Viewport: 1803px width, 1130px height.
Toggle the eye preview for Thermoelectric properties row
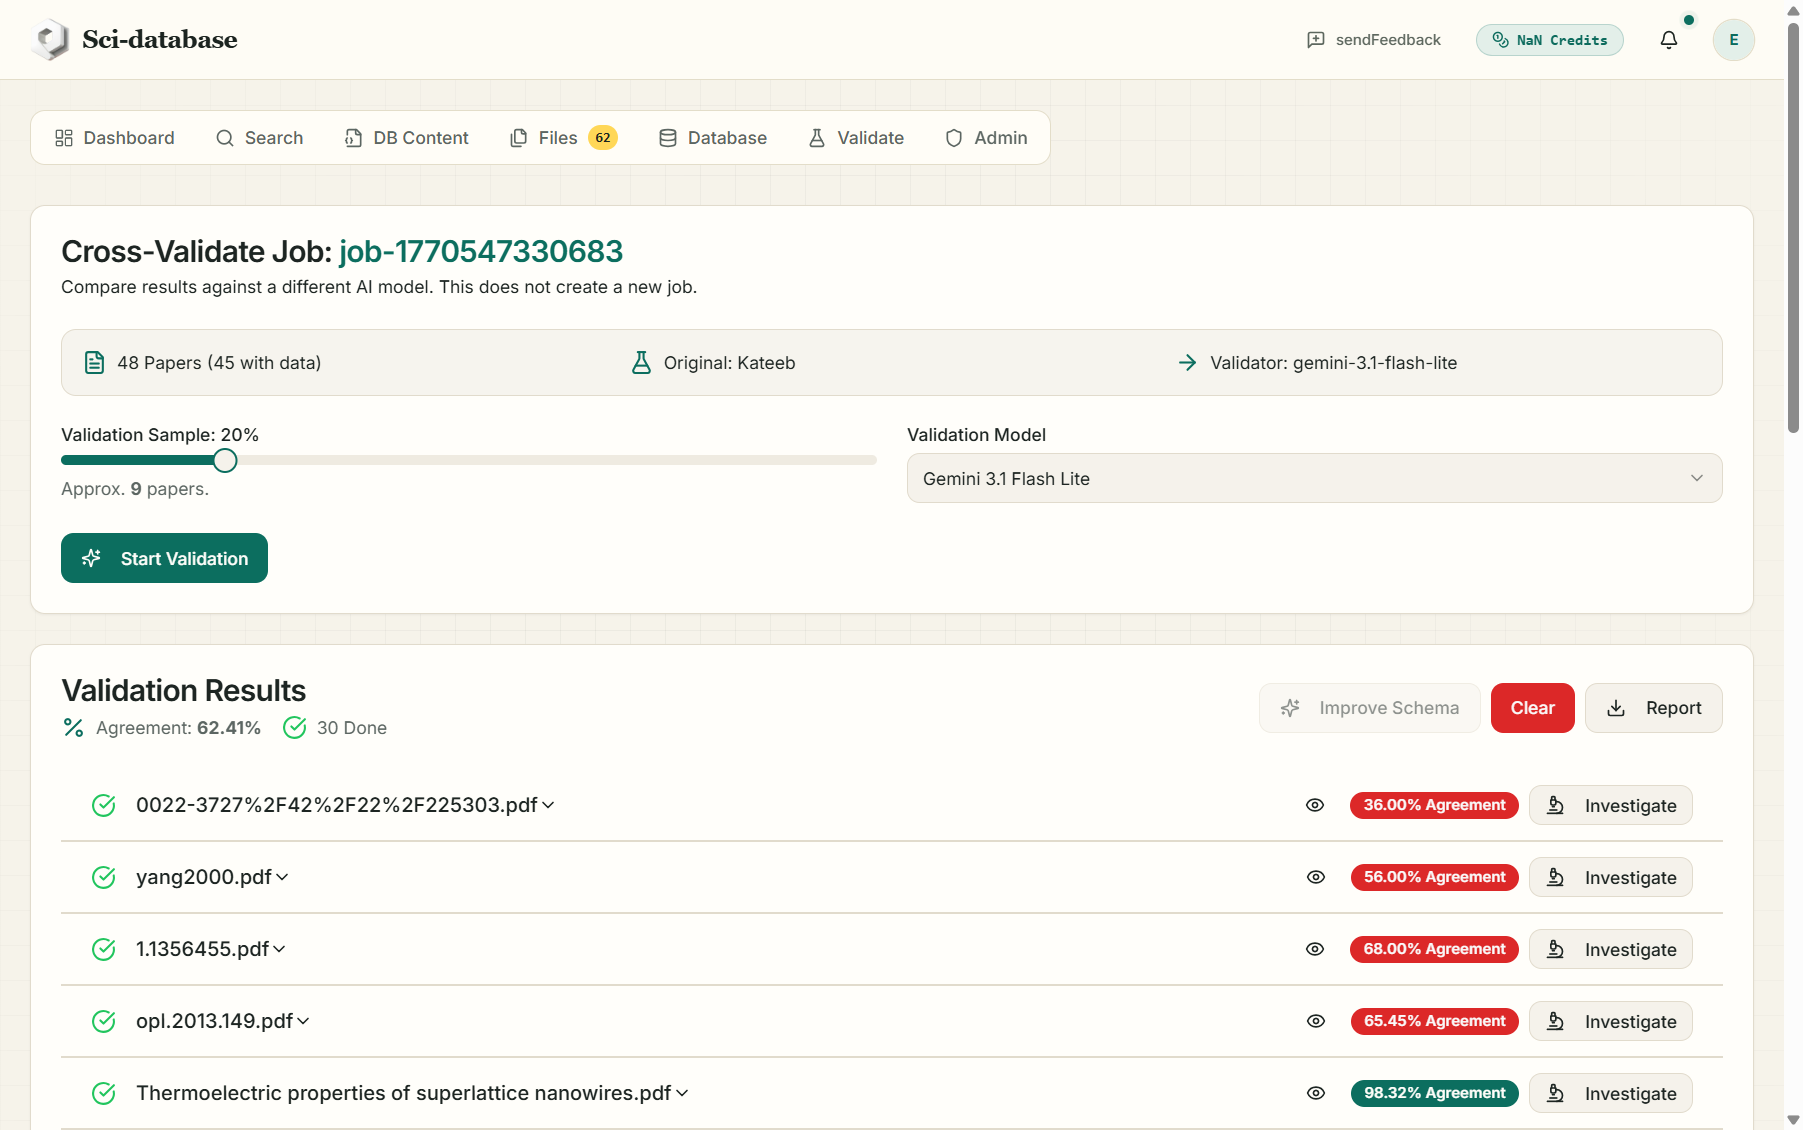[1316, 1093]
